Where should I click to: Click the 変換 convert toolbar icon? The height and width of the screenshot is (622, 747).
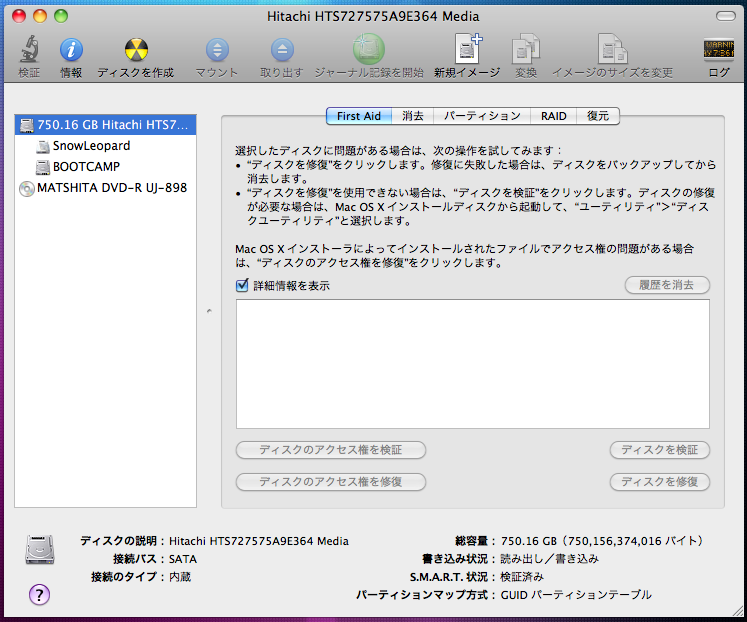(x=525, y=49)
